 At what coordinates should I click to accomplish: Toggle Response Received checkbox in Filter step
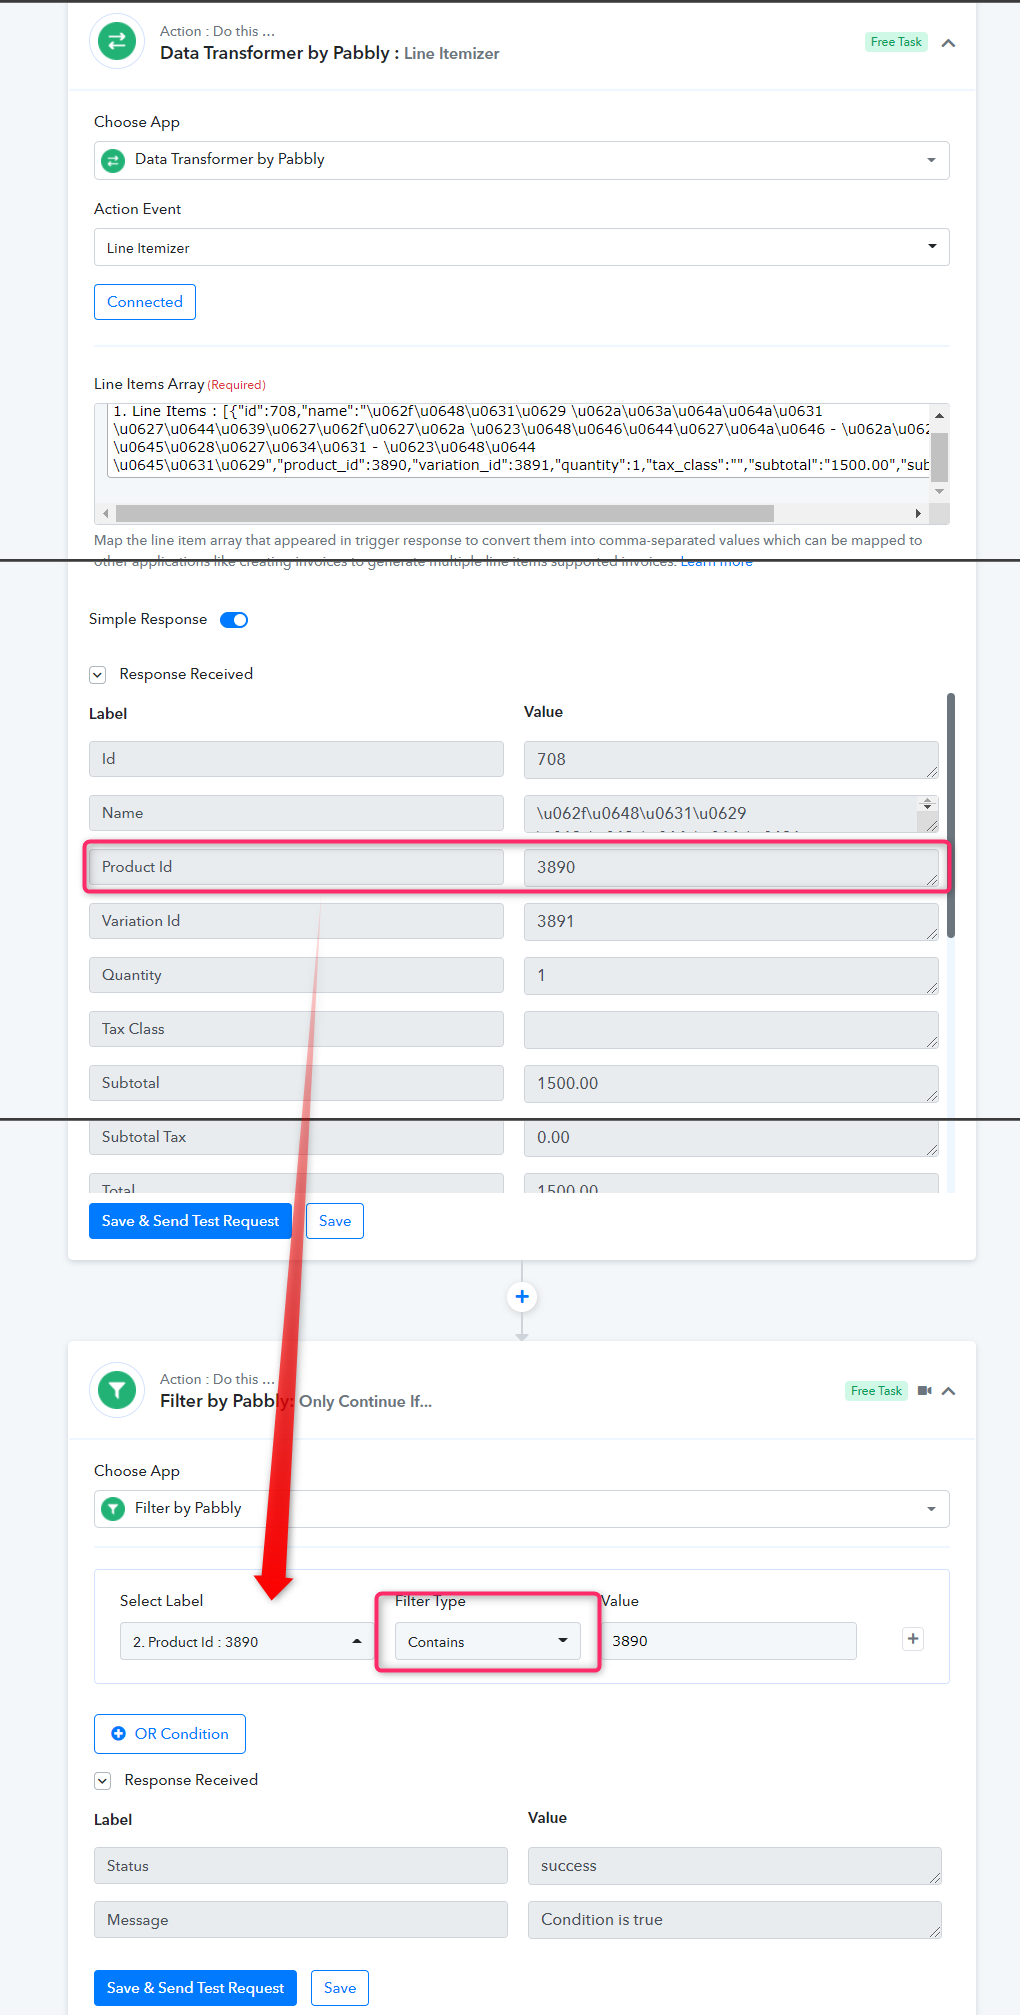(x=103, y=1781)
